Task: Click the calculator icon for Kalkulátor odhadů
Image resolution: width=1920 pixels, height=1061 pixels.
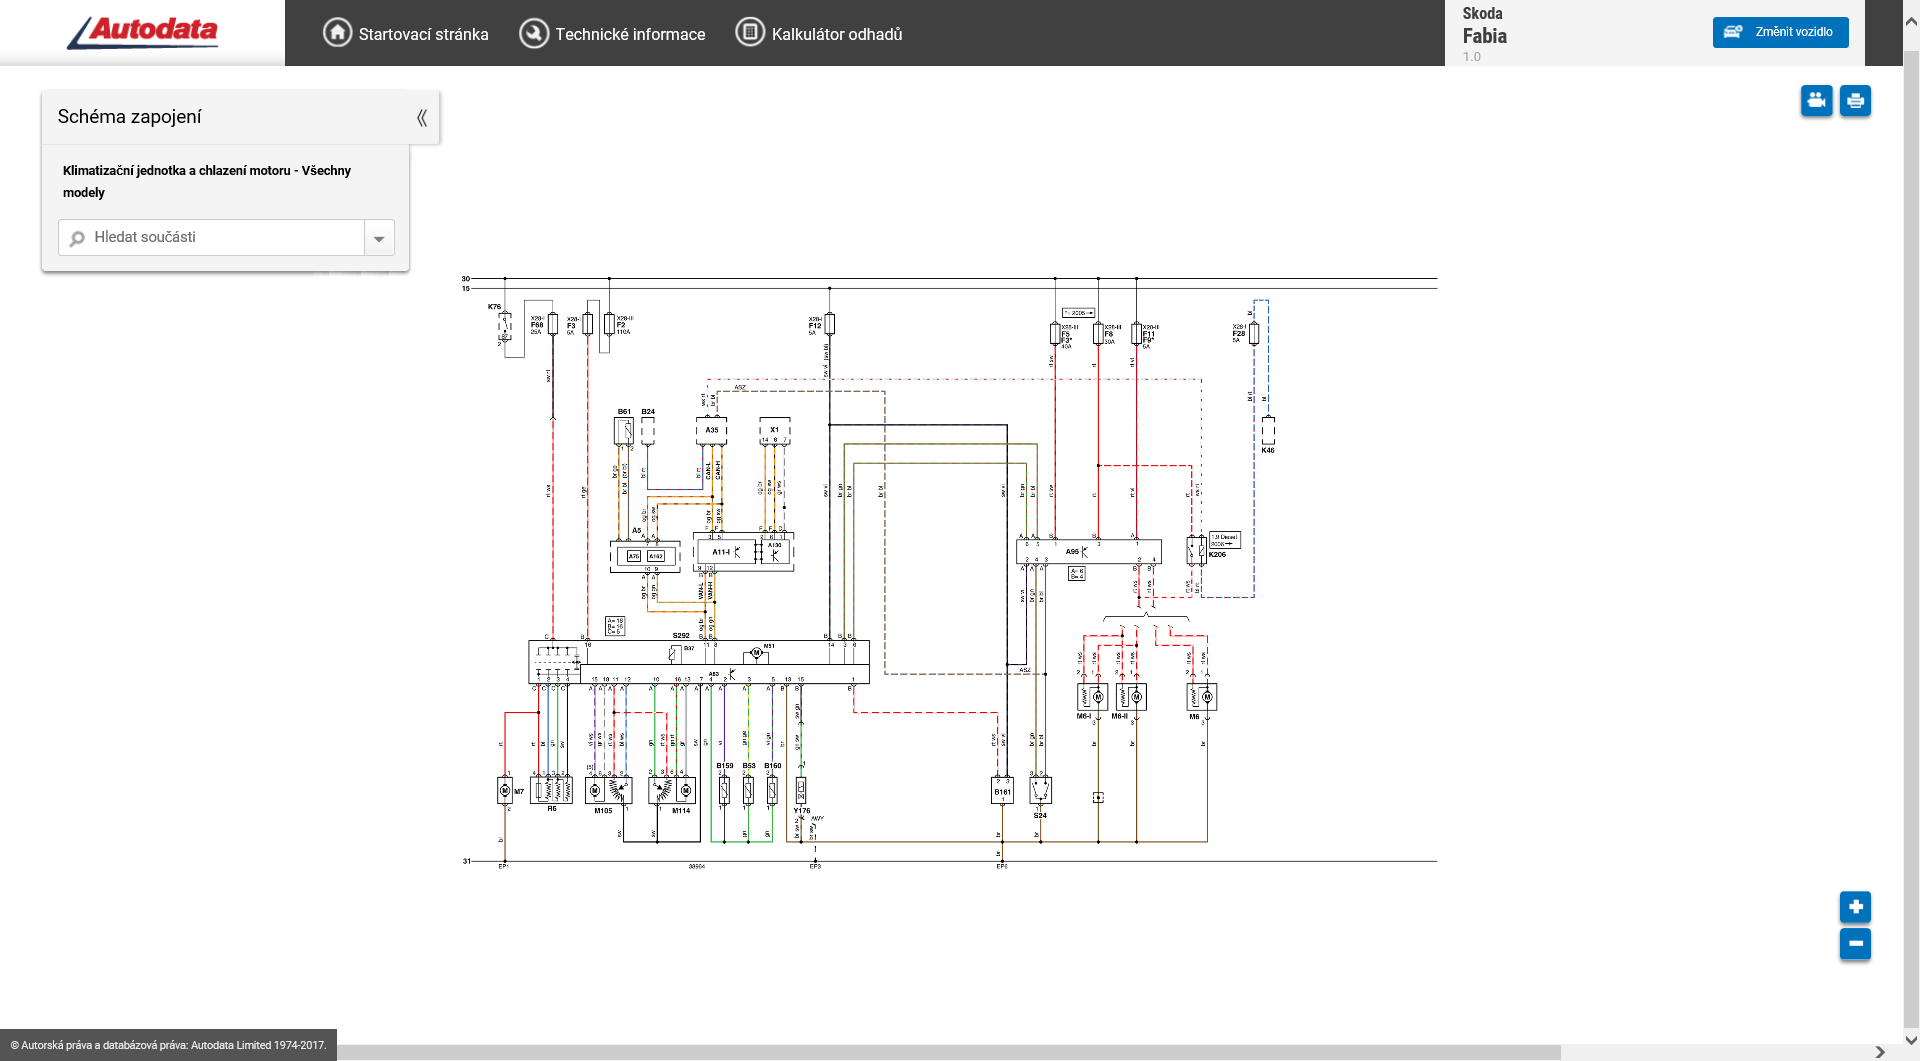Action: click(750, 33)
